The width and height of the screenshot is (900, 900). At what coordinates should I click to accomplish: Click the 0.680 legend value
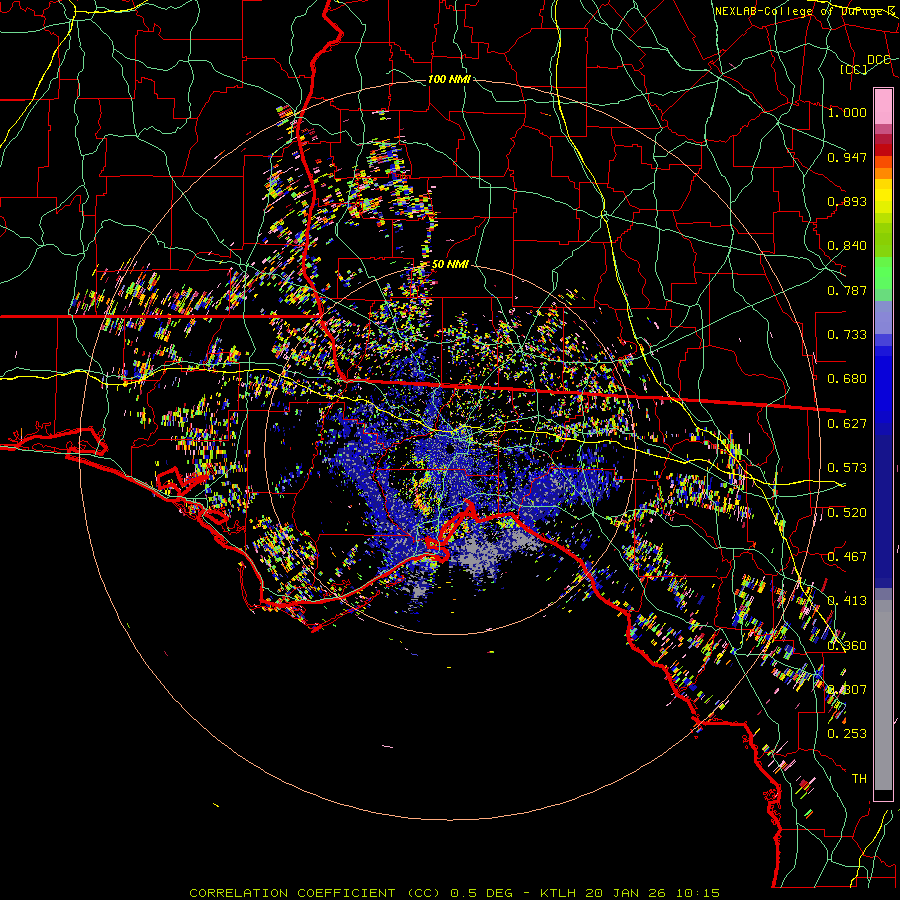(x=847, y=379)
